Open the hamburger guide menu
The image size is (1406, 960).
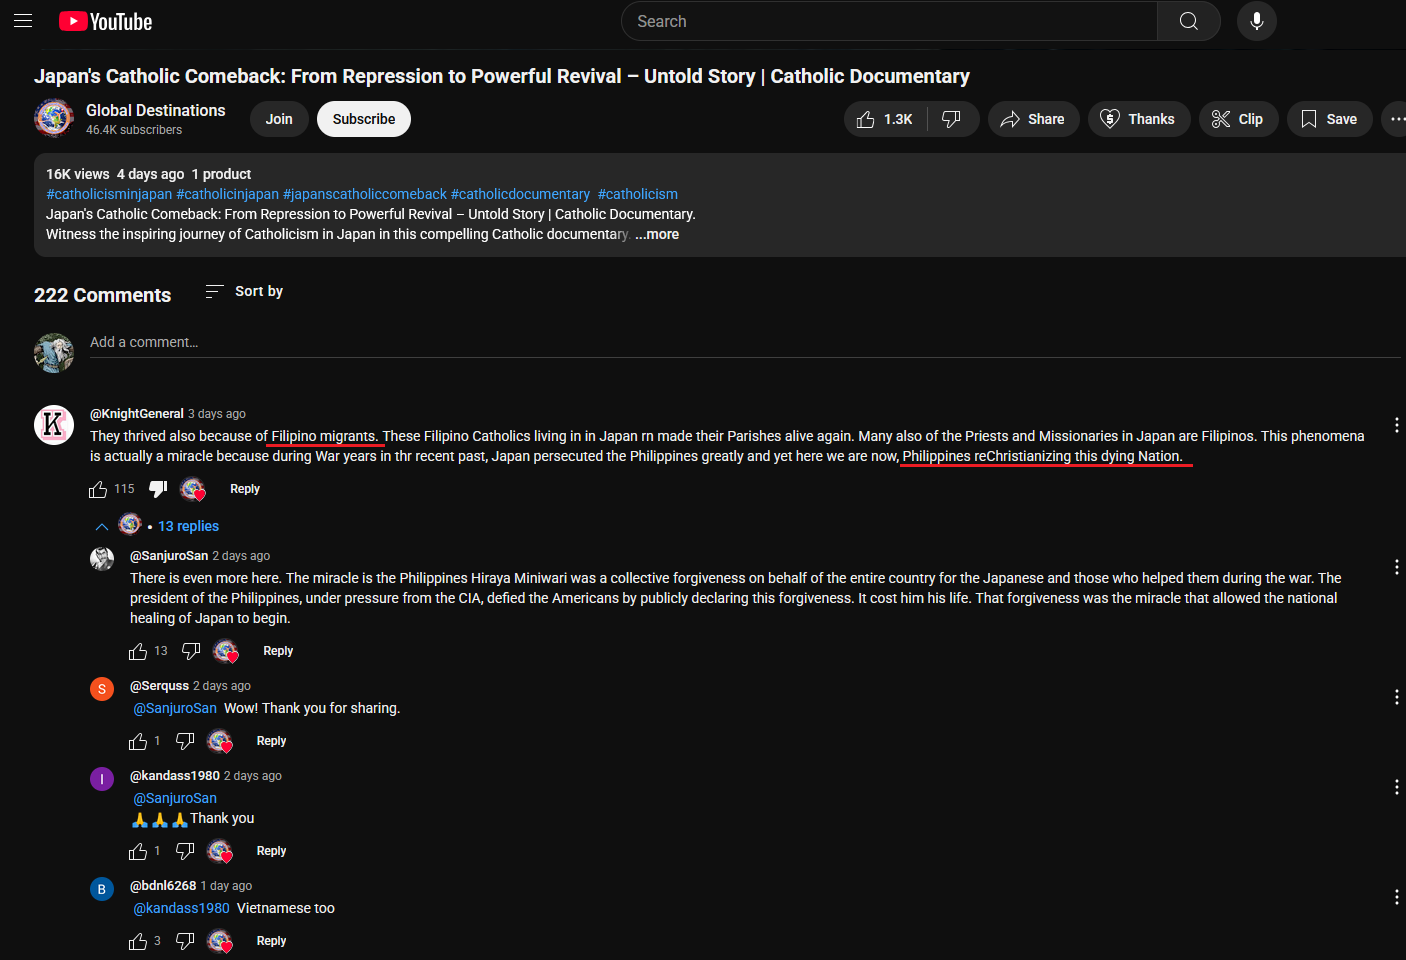(x=23, y=21)
